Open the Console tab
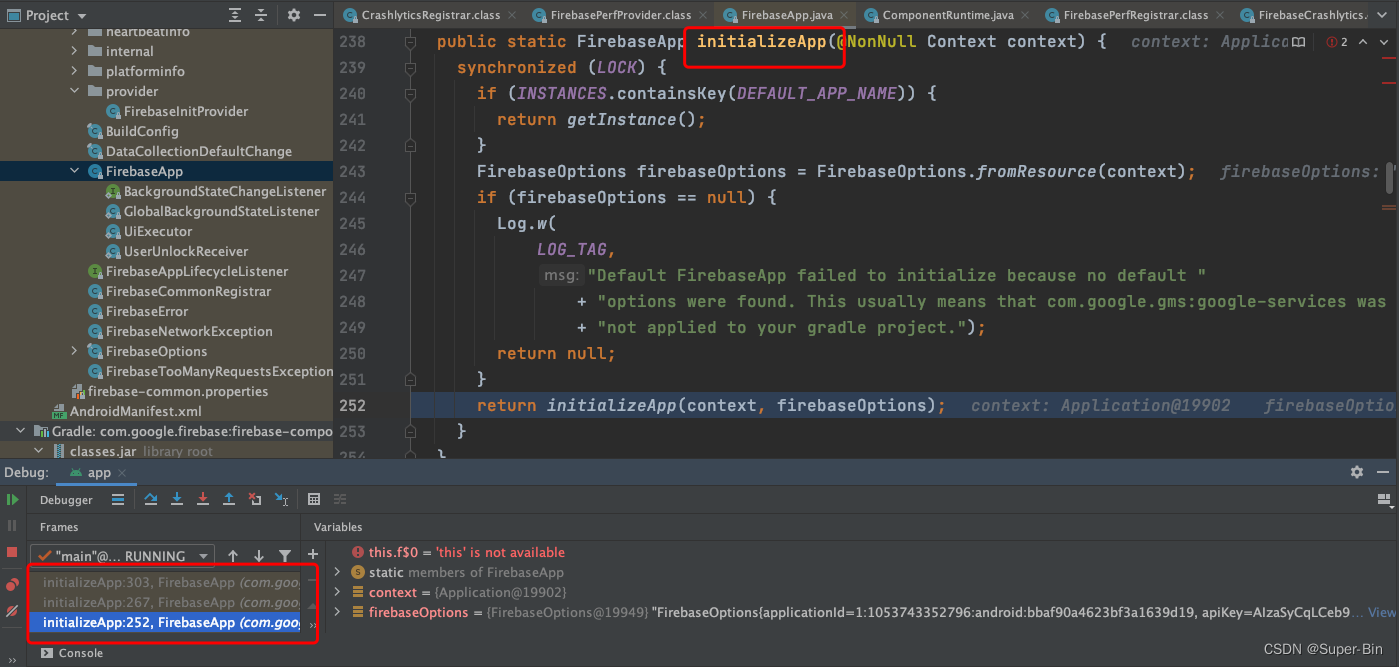 [x=72, y=653]
